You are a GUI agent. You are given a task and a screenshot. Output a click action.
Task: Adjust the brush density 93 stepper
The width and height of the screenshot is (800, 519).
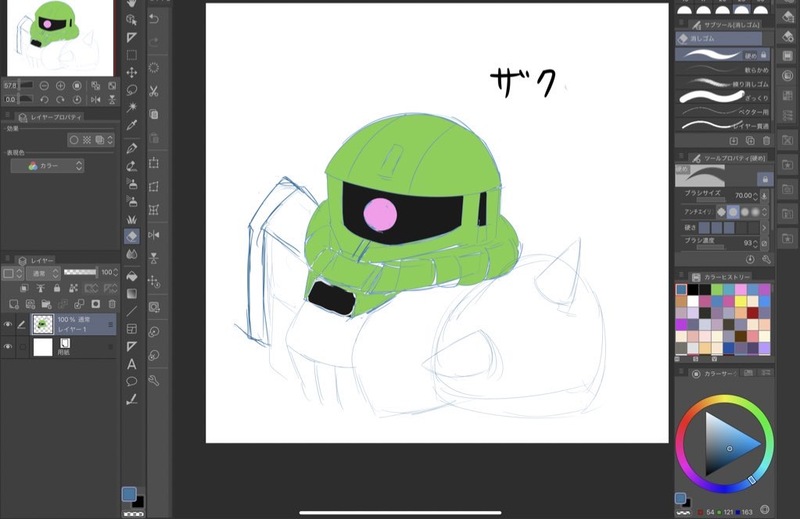755,243
